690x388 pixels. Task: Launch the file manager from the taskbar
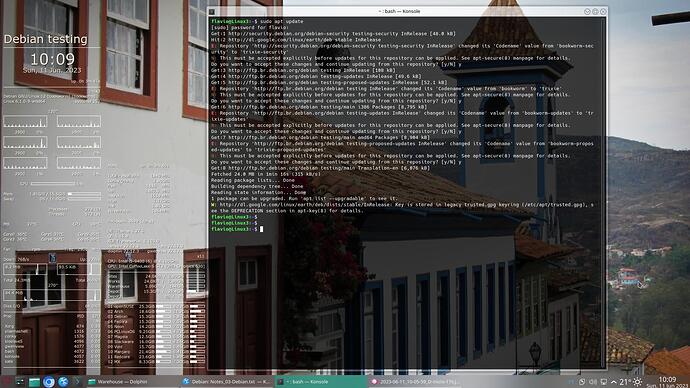click(x=34, y=382)
